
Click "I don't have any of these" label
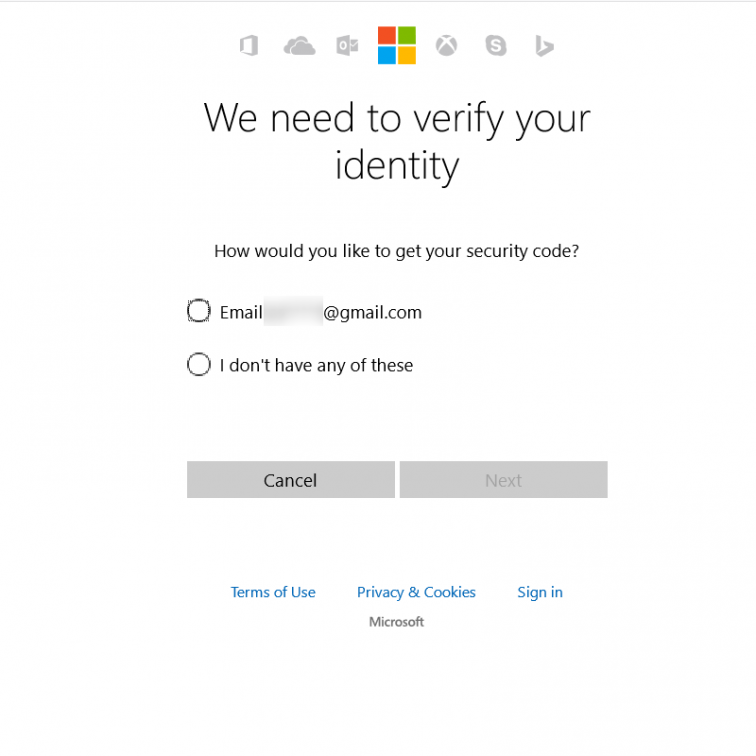click(x=316, y=365)
